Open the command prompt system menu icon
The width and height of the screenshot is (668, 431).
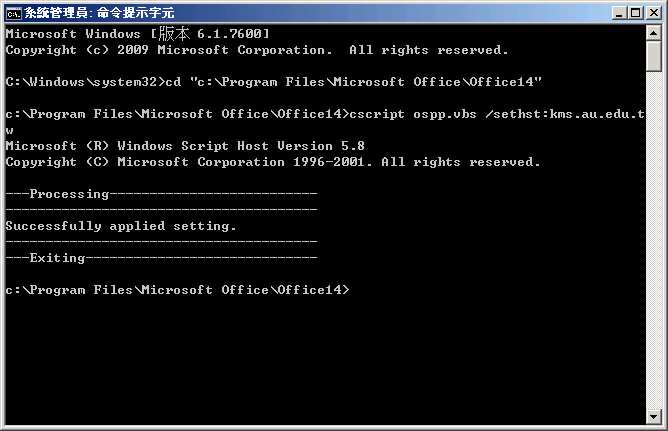coord(13,14)
